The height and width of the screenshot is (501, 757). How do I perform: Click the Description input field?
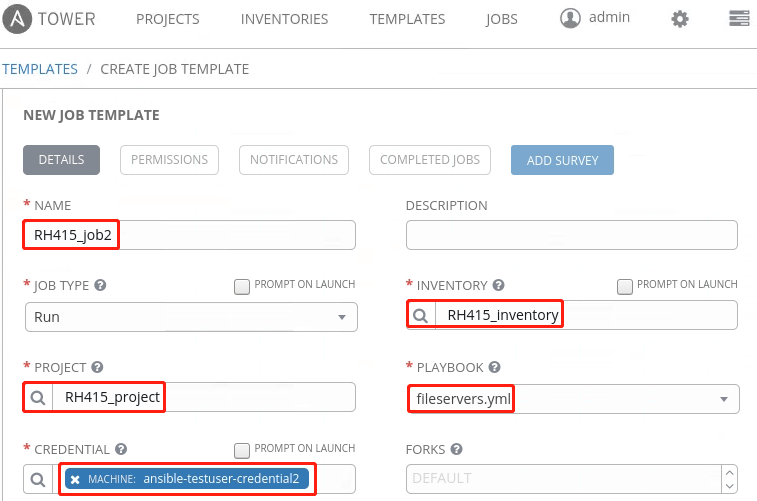(x=571, y=235)
